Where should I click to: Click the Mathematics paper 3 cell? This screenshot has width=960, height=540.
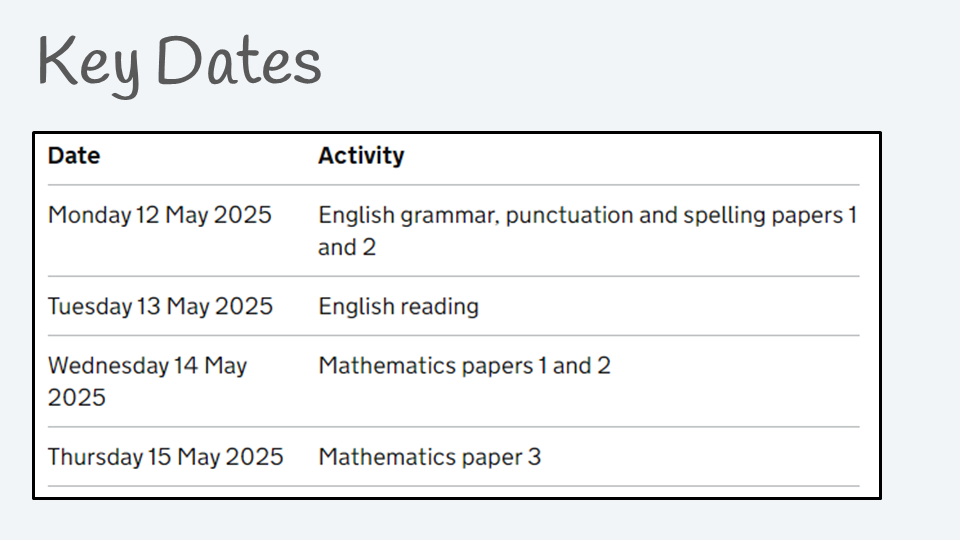pyautogui.click(x=430, y=457)
